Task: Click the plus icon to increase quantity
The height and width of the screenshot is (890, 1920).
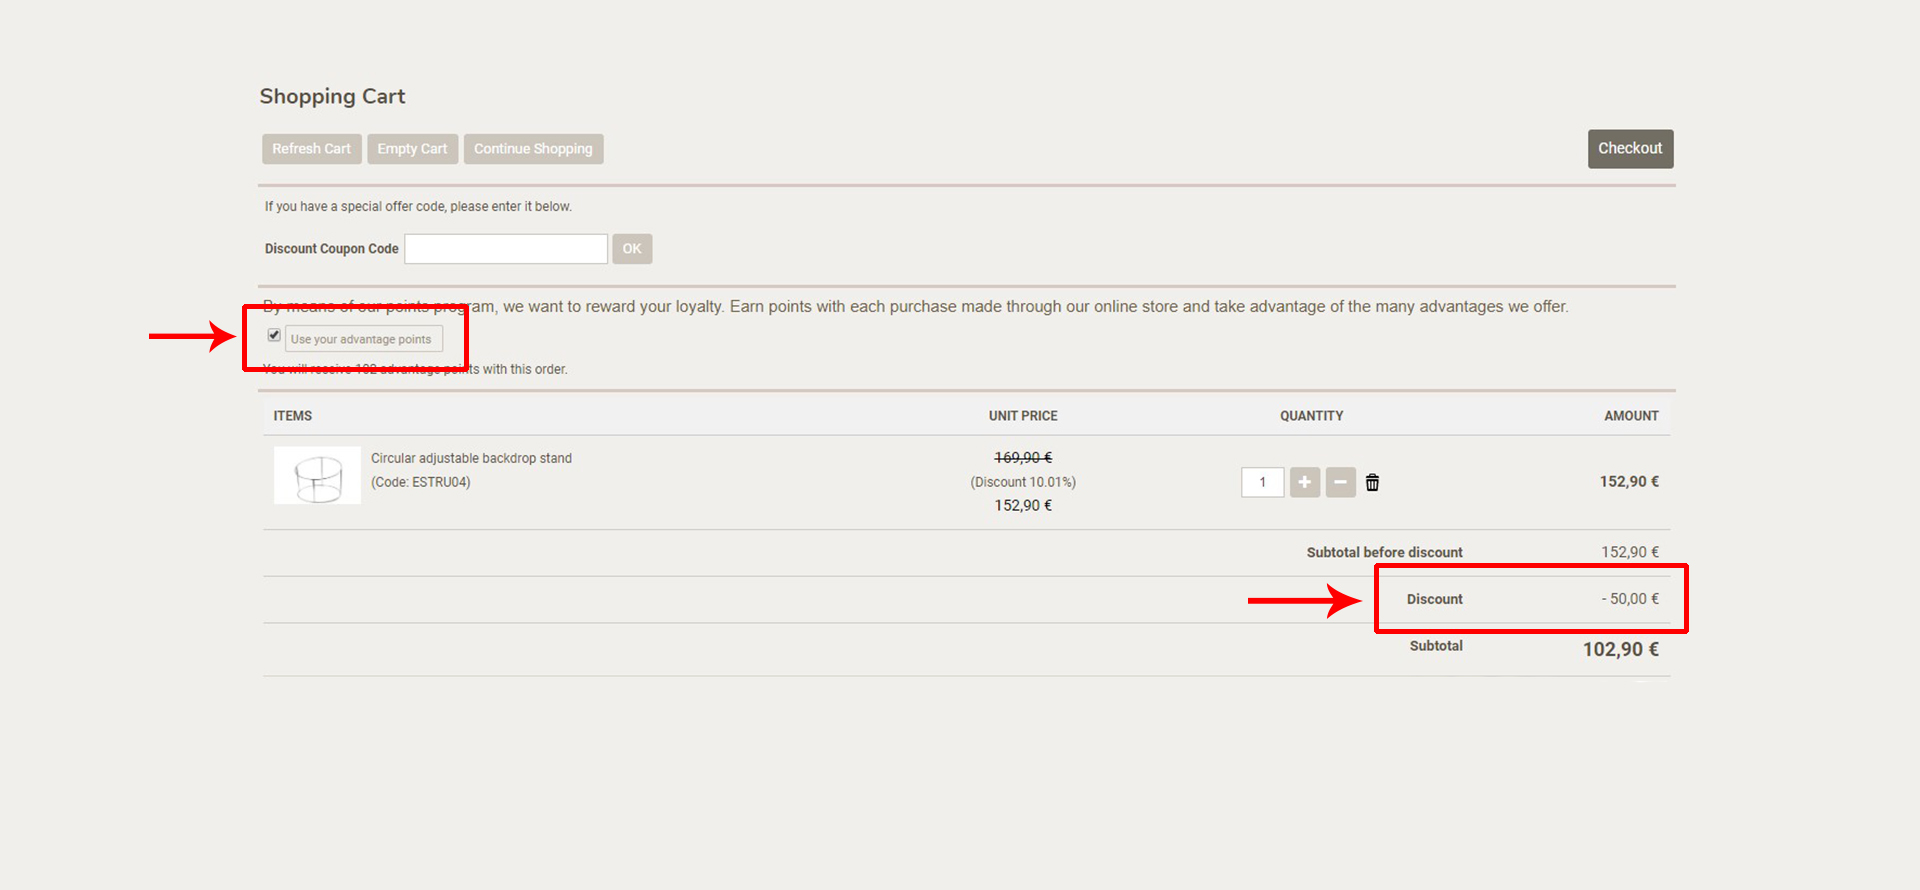Action: tap(1304, 482)
